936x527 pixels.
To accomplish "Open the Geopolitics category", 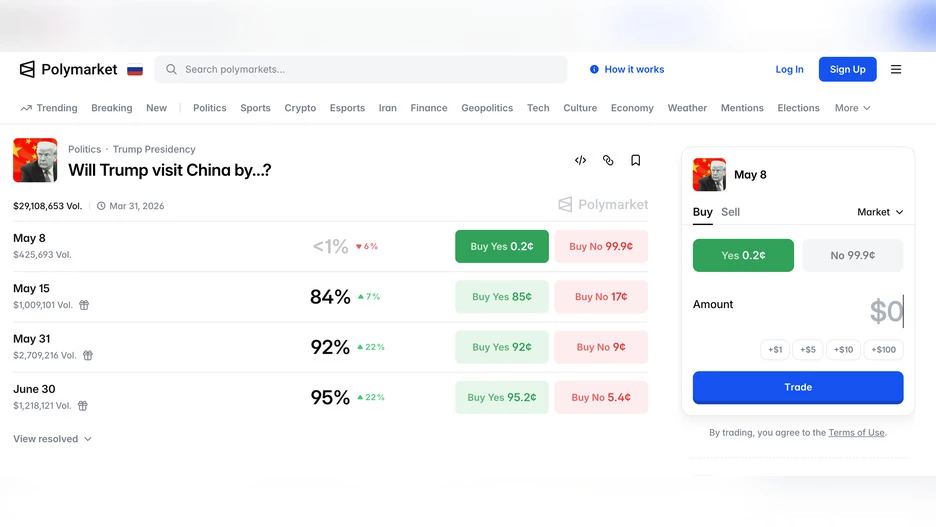I will [x=487, y=108].
